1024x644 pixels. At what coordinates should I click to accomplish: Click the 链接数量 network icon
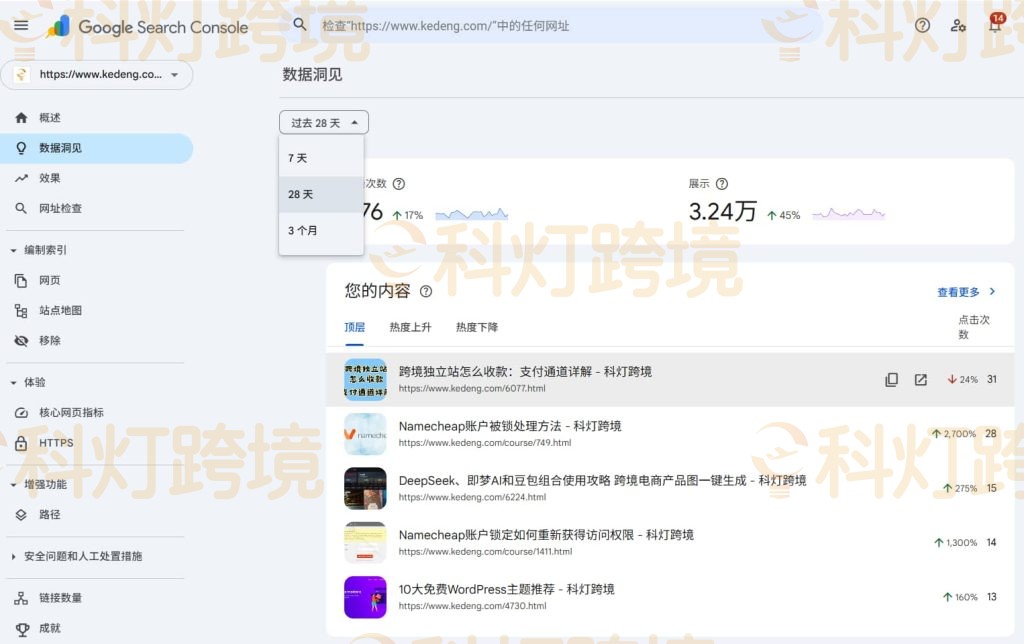click(x=21, y=598)
